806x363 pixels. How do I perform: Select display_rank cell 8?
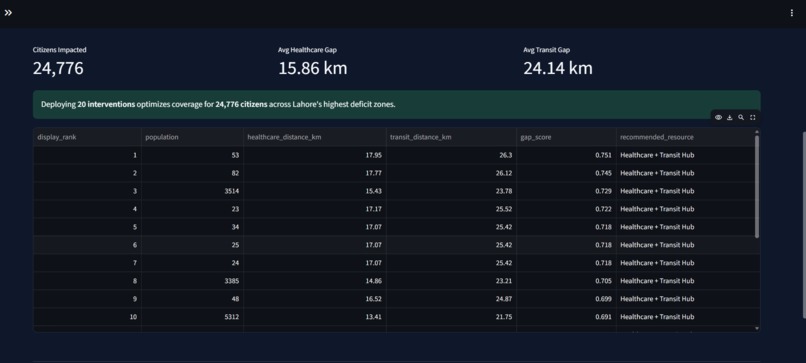tap(87, 281)
